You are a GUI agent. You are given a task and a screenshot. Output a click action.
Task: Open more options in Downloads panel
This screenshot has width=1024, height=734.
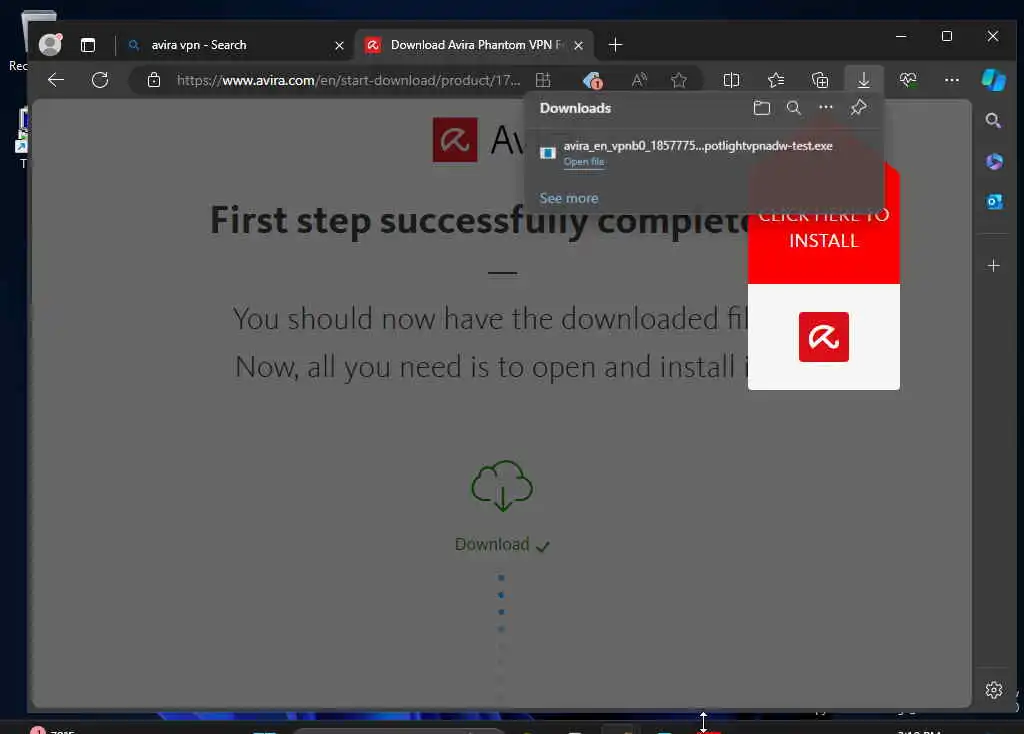825,107
